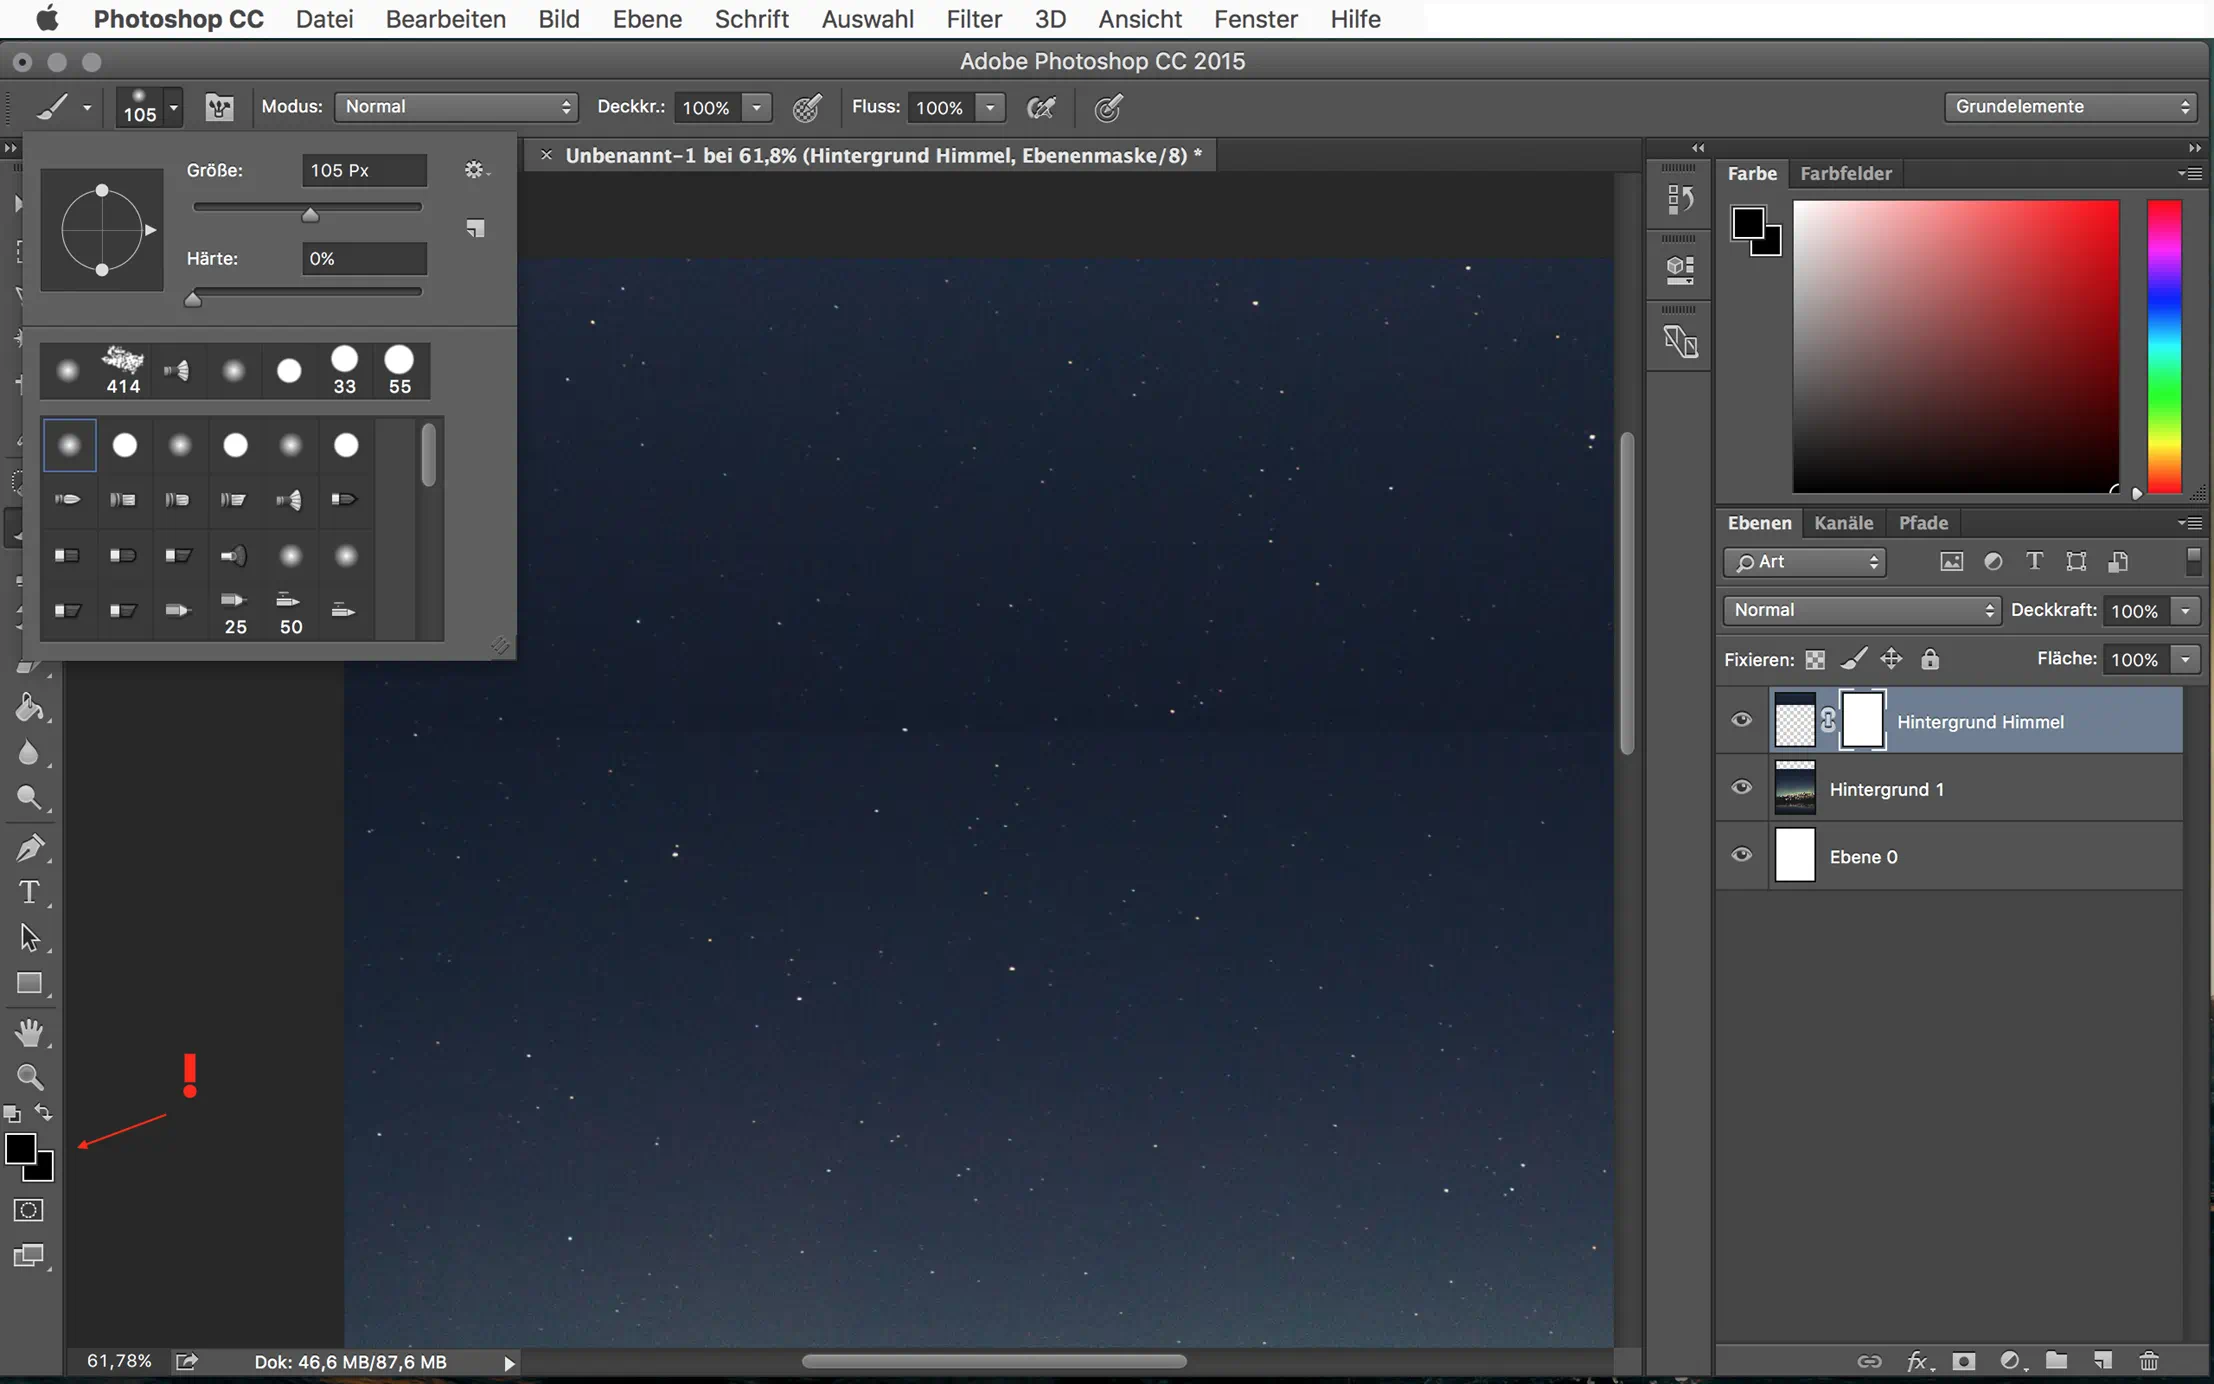
Task: Click the hue spectrum color slider
Action: 2164,345
